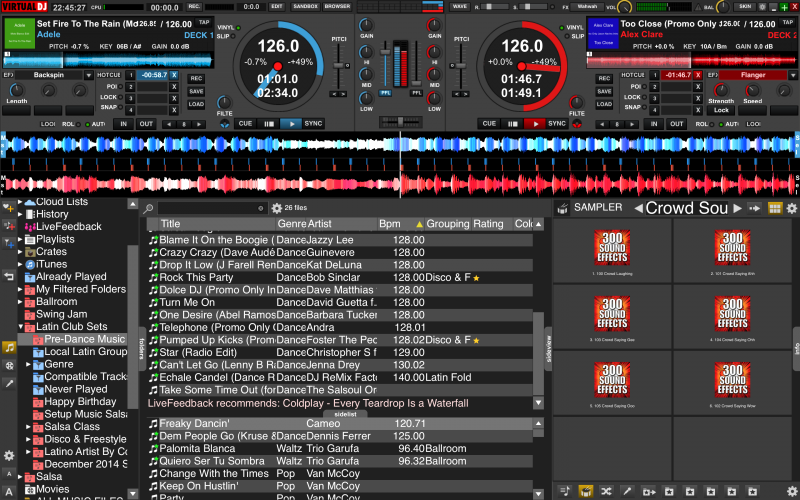Click the BROWSER button in top bar
Image resolution: width=800 pixels, height=500 pixels.
(337, 7)
